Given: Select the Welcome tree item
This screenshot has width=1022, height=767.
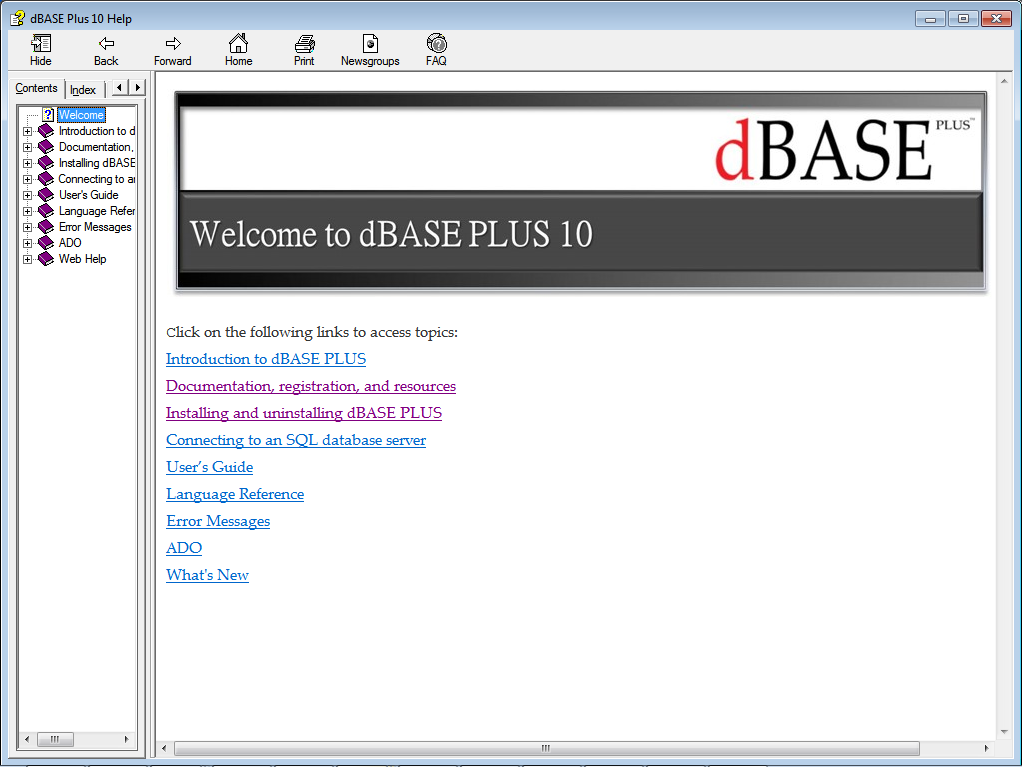Looking at the screenshot, I should click(81, 115).
